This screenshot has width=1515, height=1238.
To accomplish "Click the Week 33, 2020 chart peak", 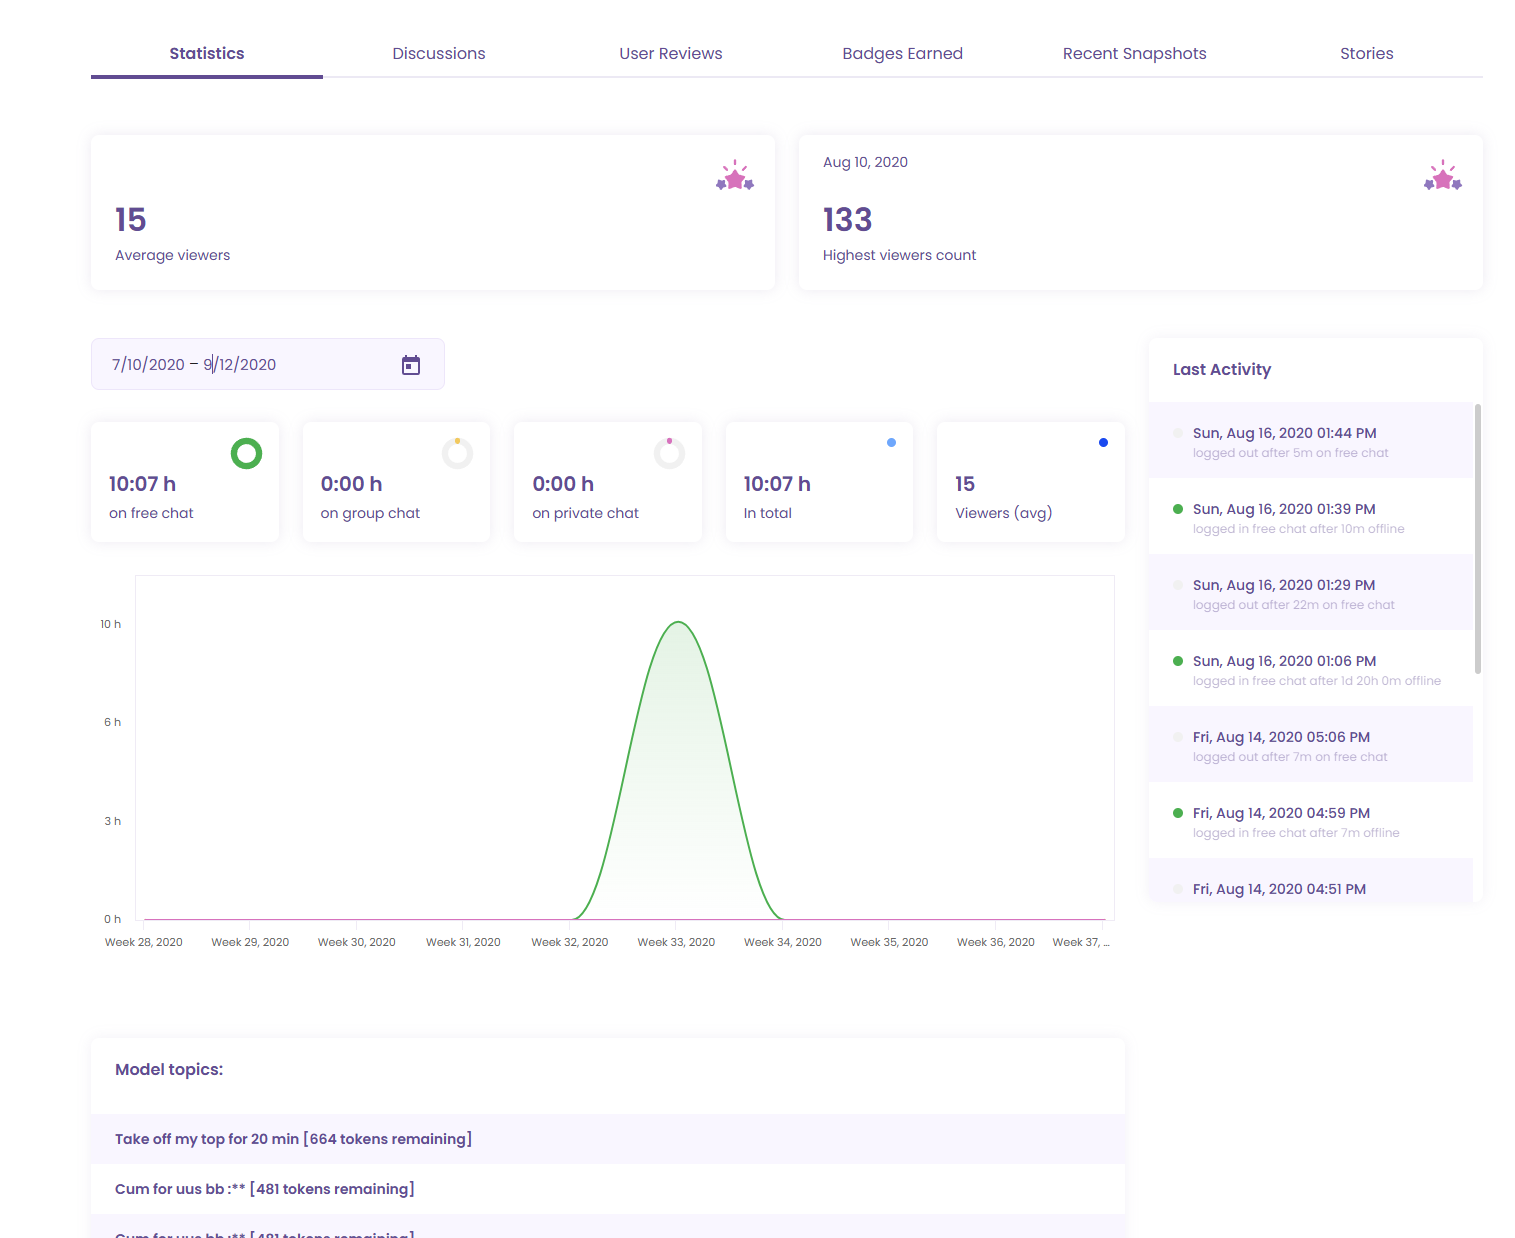I will pyautogui.click(x=678, y=623).
